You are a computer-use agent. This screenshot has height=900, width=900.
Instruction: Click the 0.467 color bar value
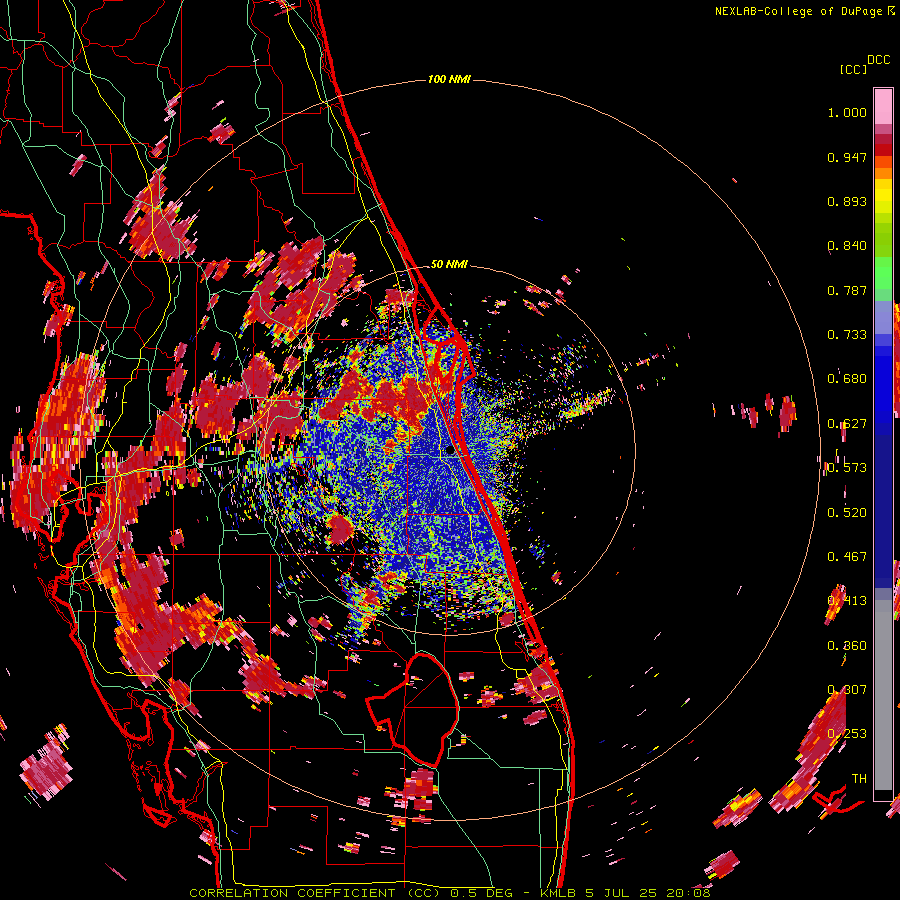847,557
